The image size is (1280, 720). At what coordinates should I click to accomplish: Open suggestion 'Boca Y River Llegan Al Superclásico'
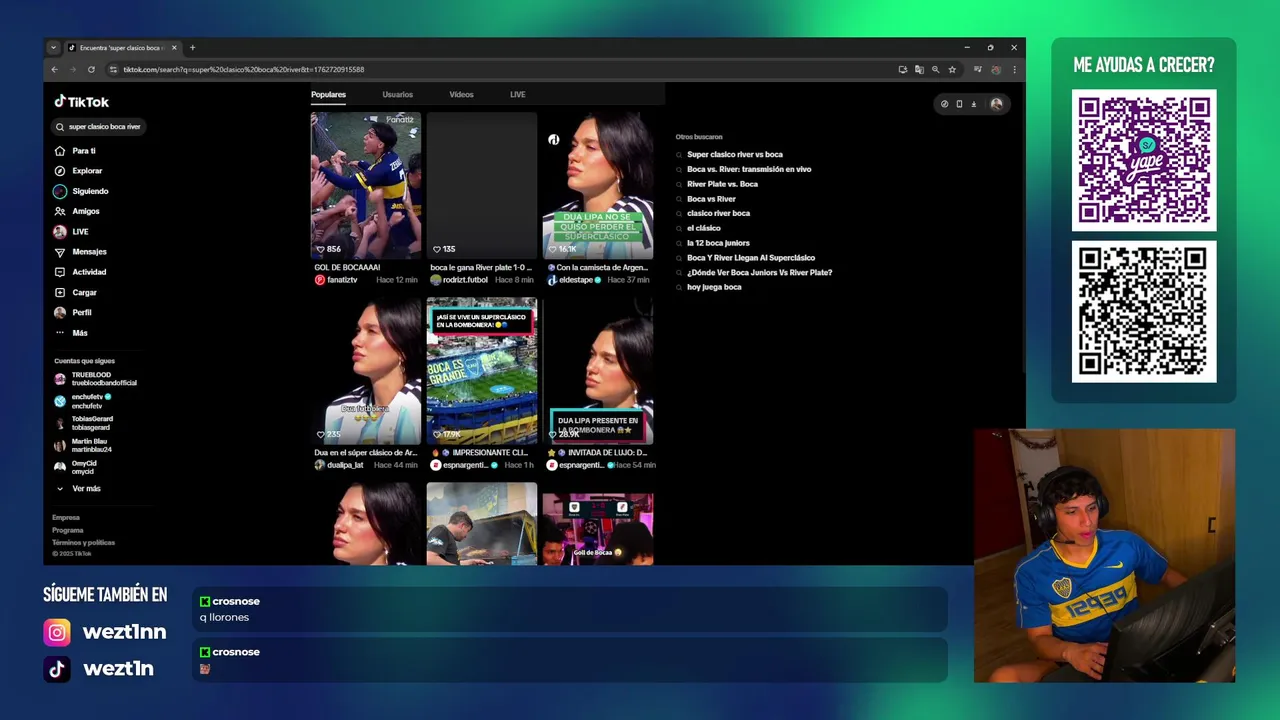click(x=751, y=258)
